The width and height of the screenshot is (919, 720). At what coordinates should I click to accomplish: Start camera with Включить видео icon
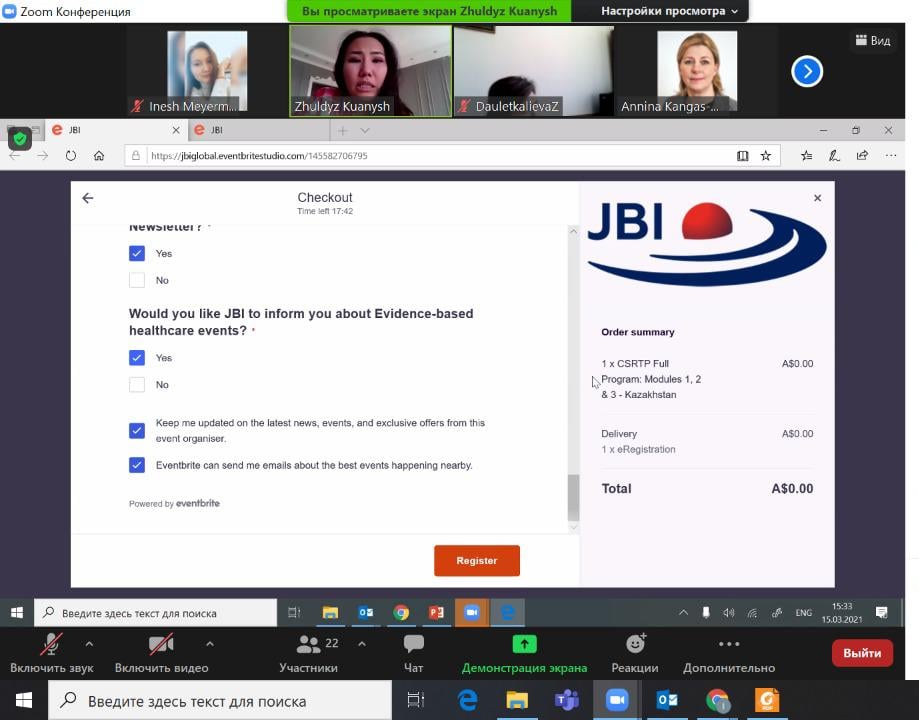pos(161,645)
